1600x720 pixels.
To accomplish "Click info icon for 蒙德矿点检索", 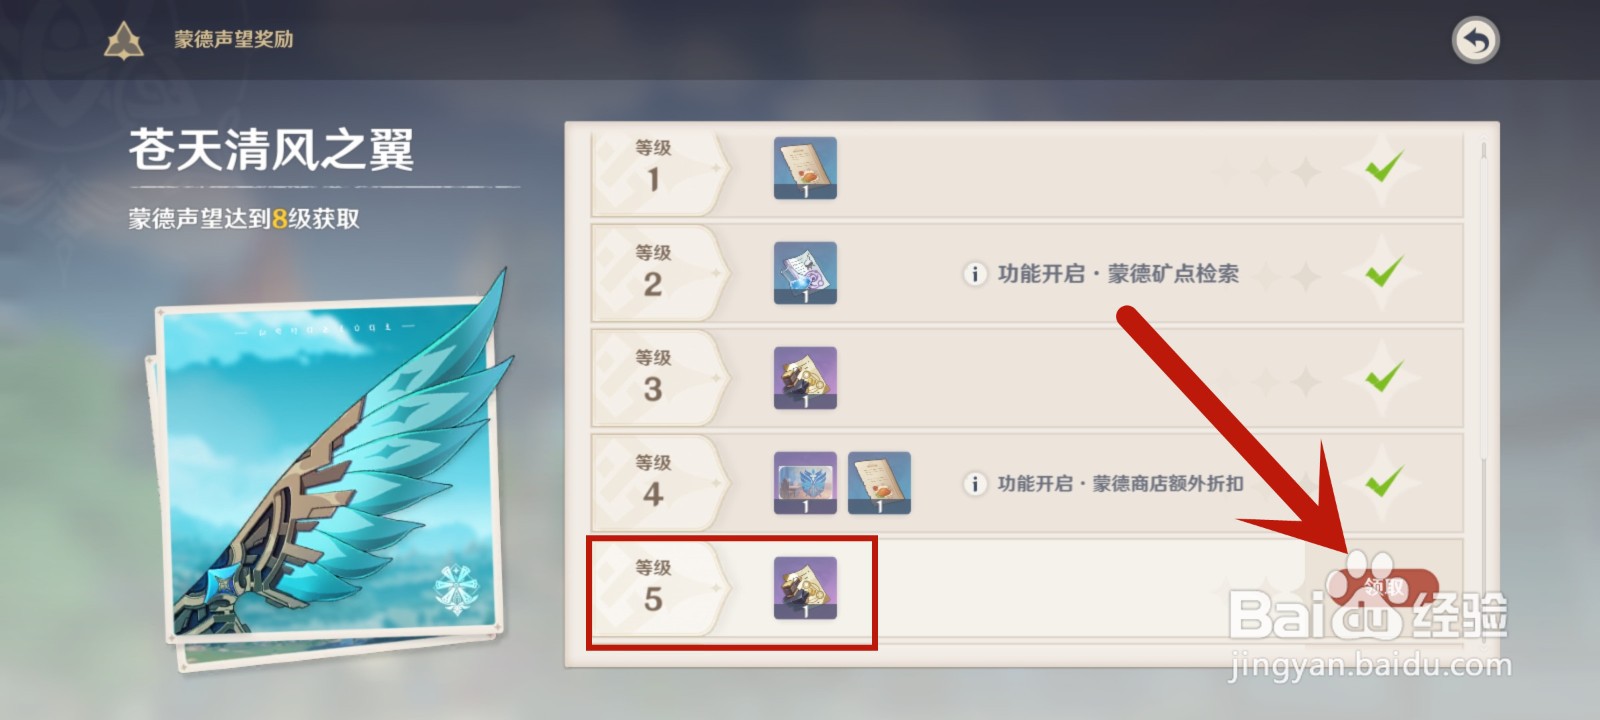I will coord(974,274).
